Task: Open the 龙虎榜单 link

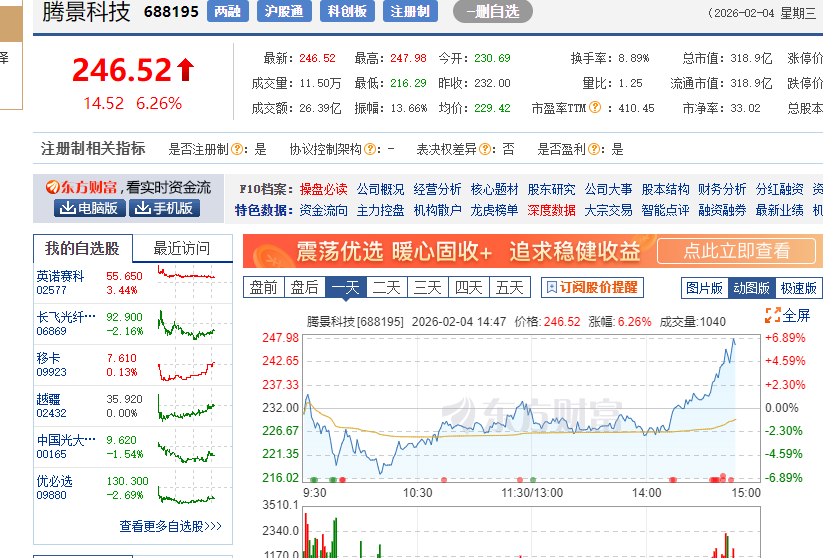Action: pos(494,210)
